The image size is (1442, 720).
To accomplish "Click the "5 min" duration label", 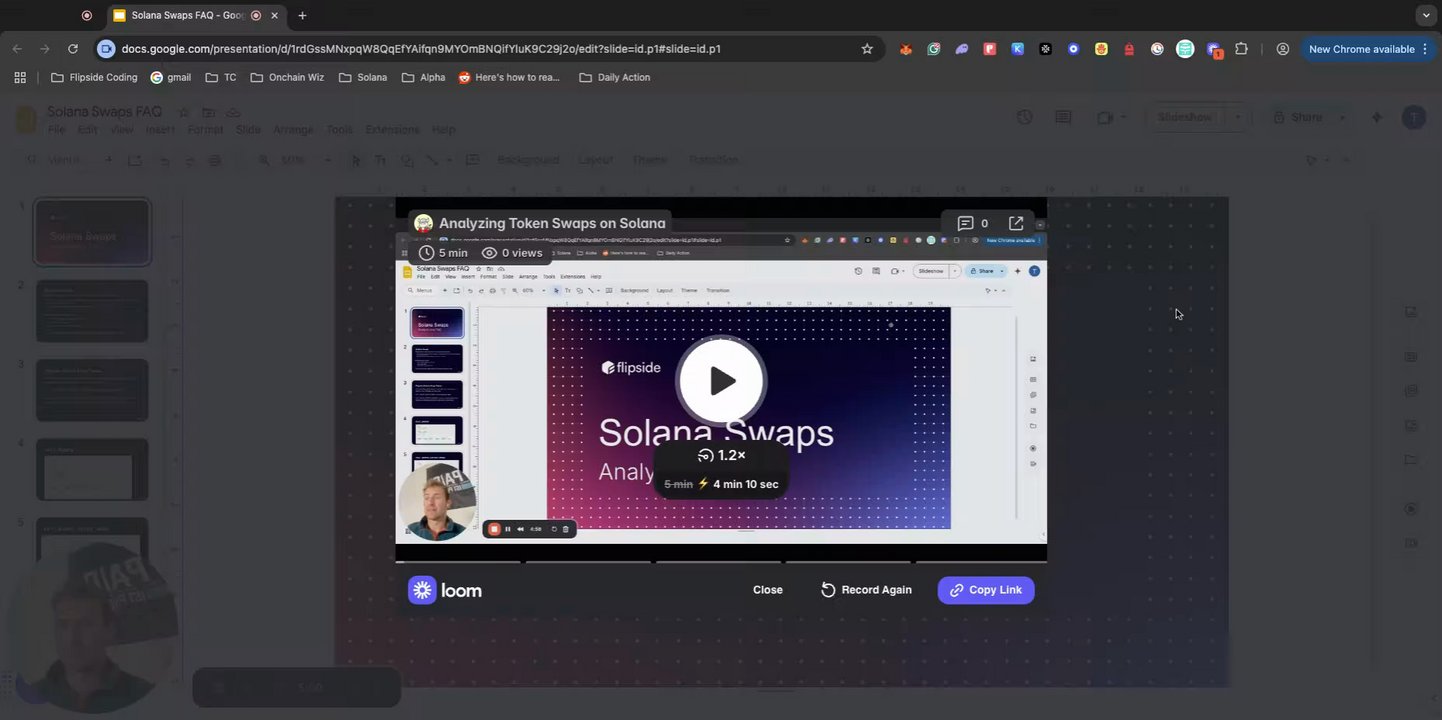I will [x=443, y=253].
